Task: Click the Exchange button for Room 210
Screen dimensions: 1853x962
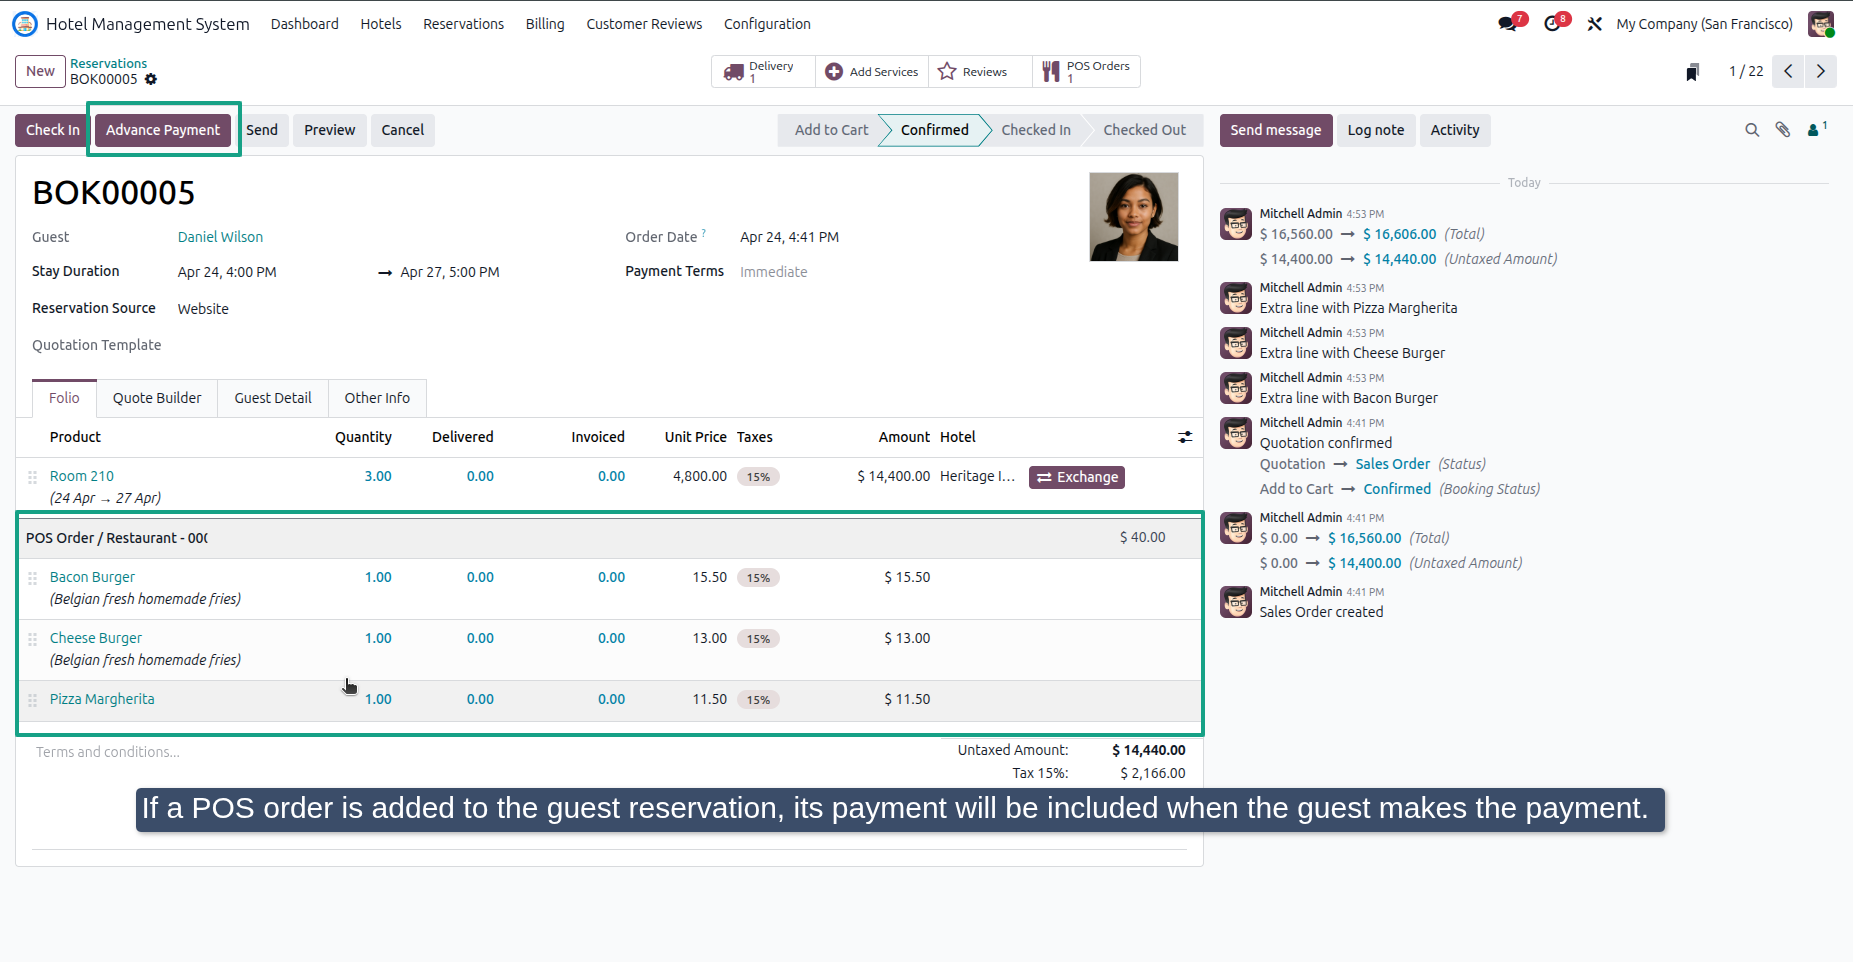Action: click(1076, 477)
